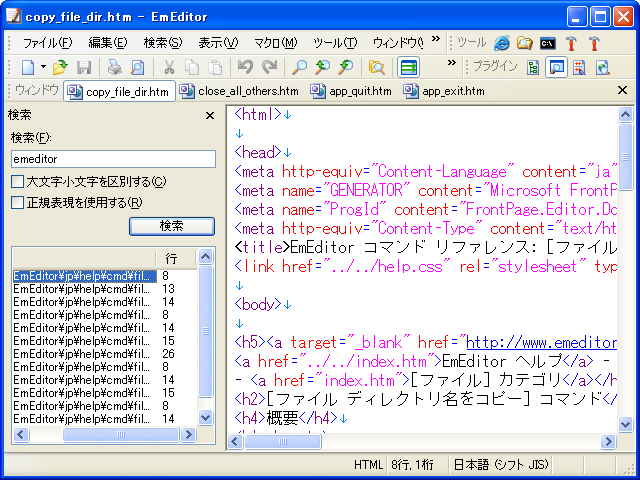The height and width of the screenshot is (480, 640).
Task: Open the 表示(V) menu
Action: (218, 43)
